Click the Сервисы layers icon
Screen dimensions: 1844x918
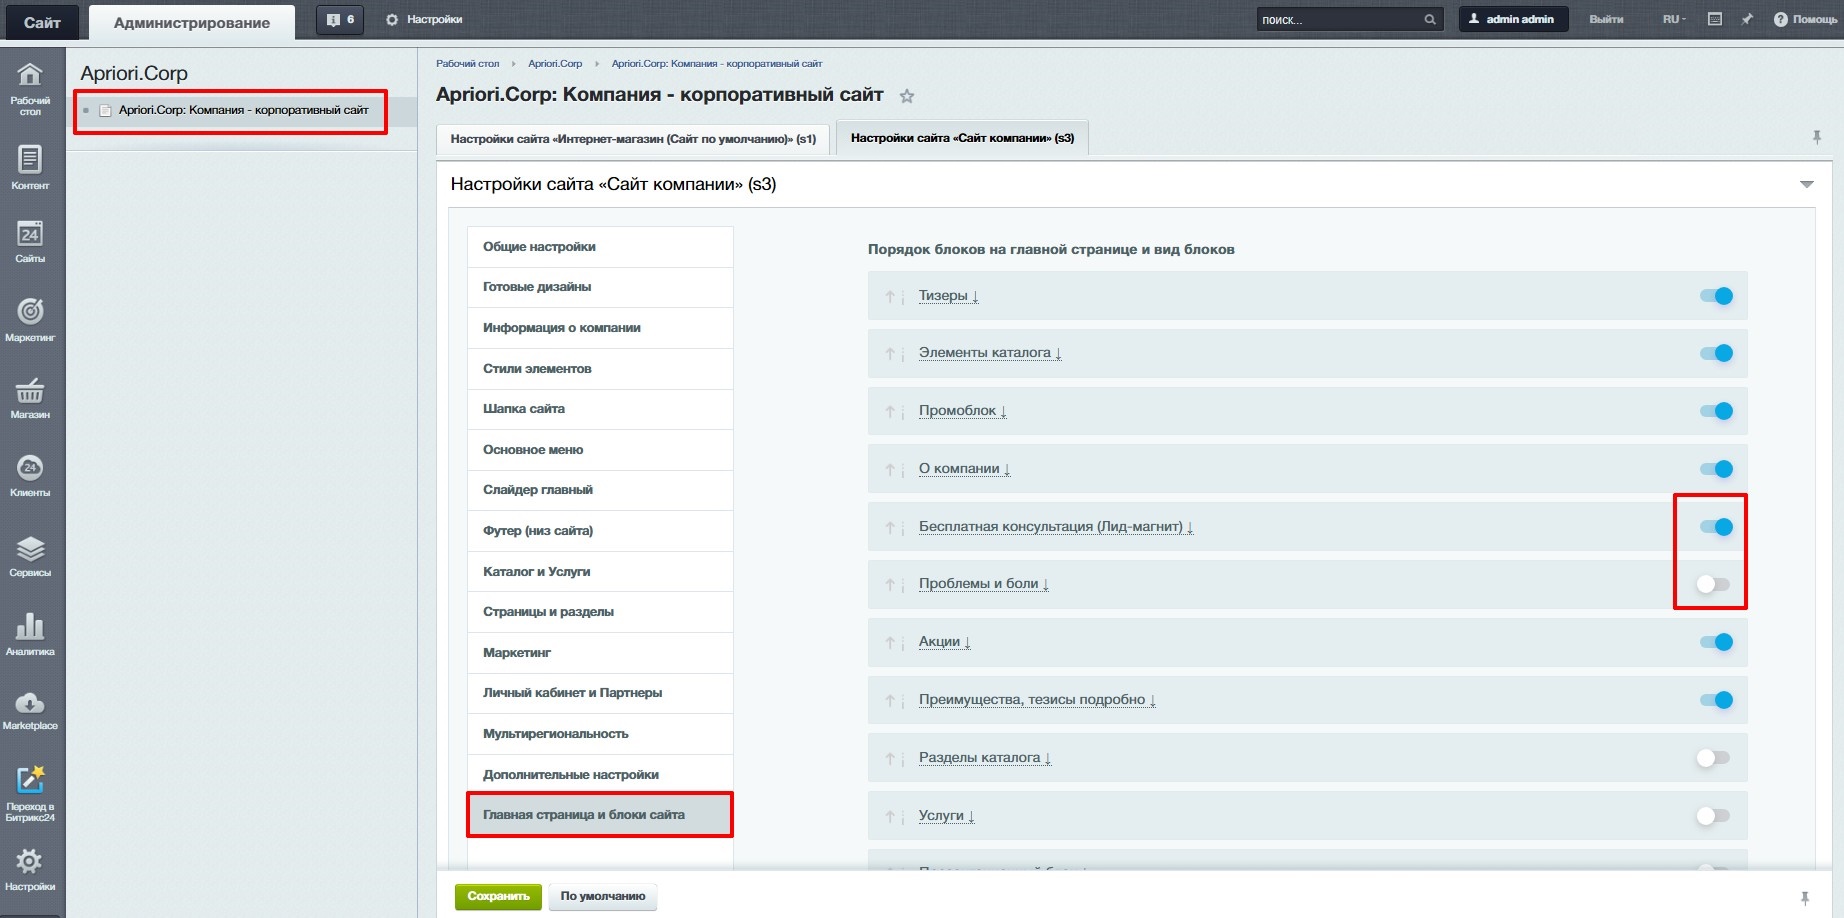(30, 555)
